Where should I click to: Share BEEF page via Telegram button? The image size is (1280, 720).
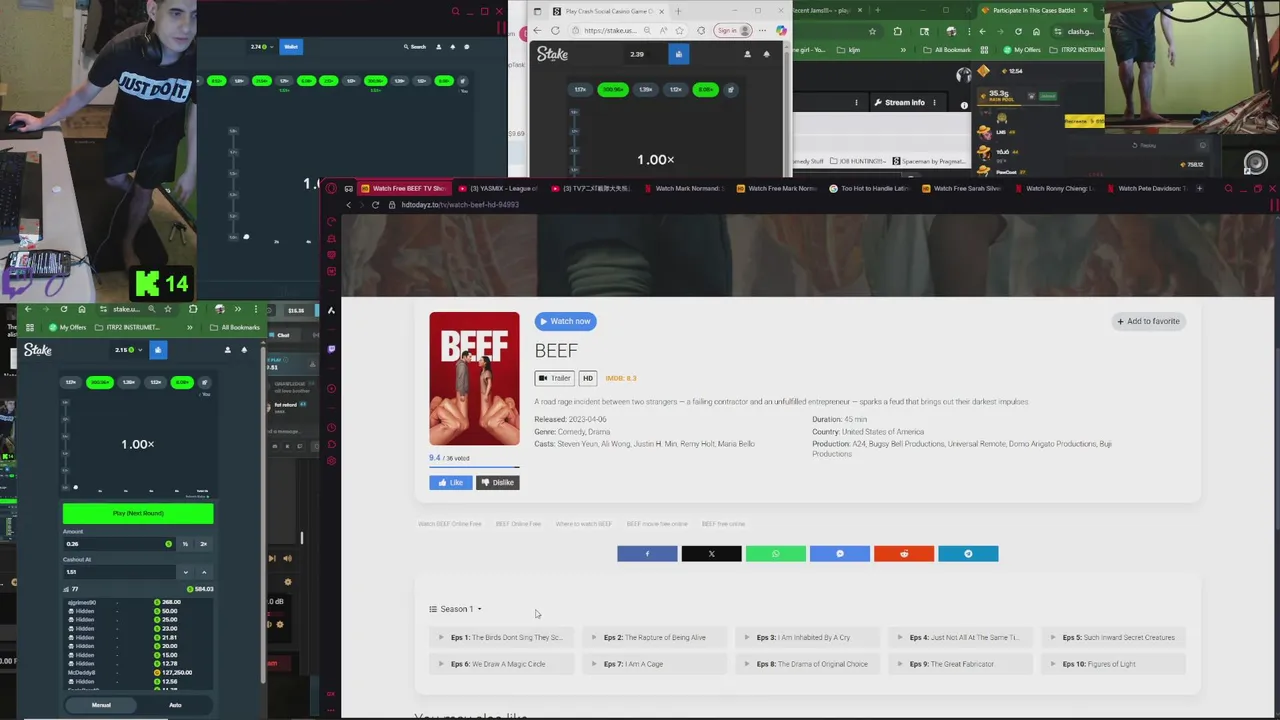pos(968,554)
